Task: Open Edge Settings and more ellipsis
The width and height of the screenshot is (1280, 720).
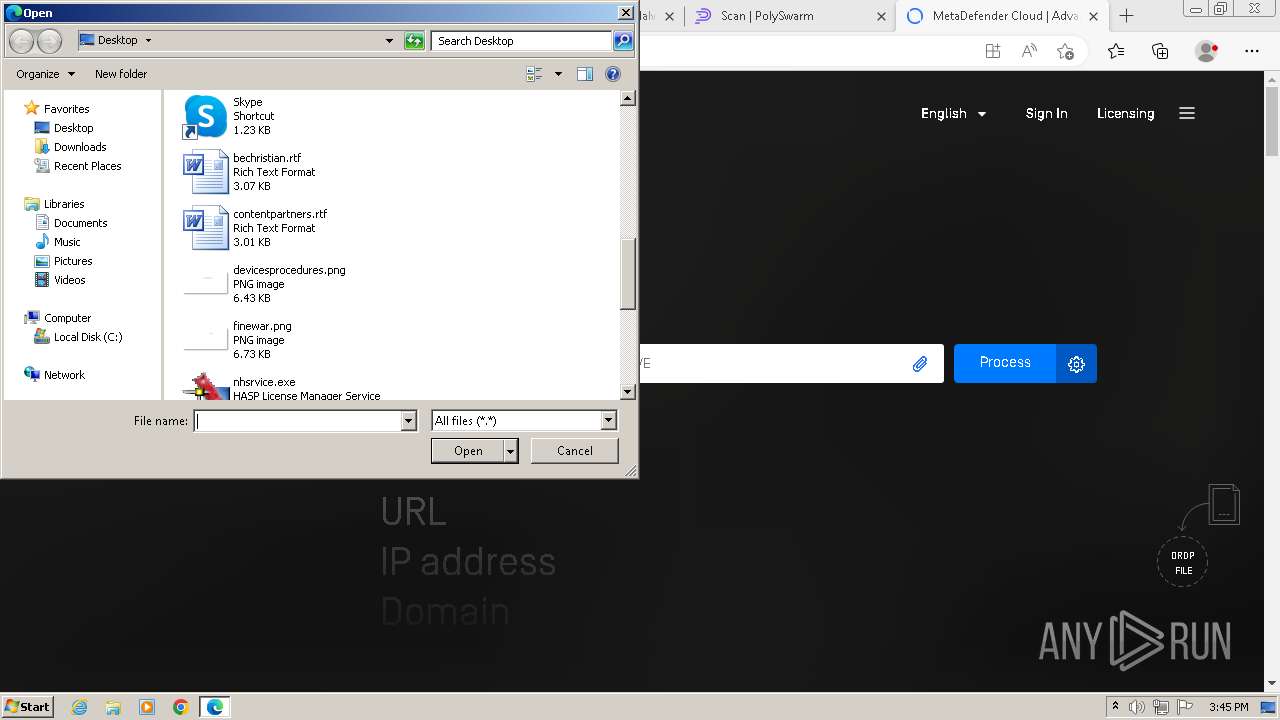Action: [1252, 51]
